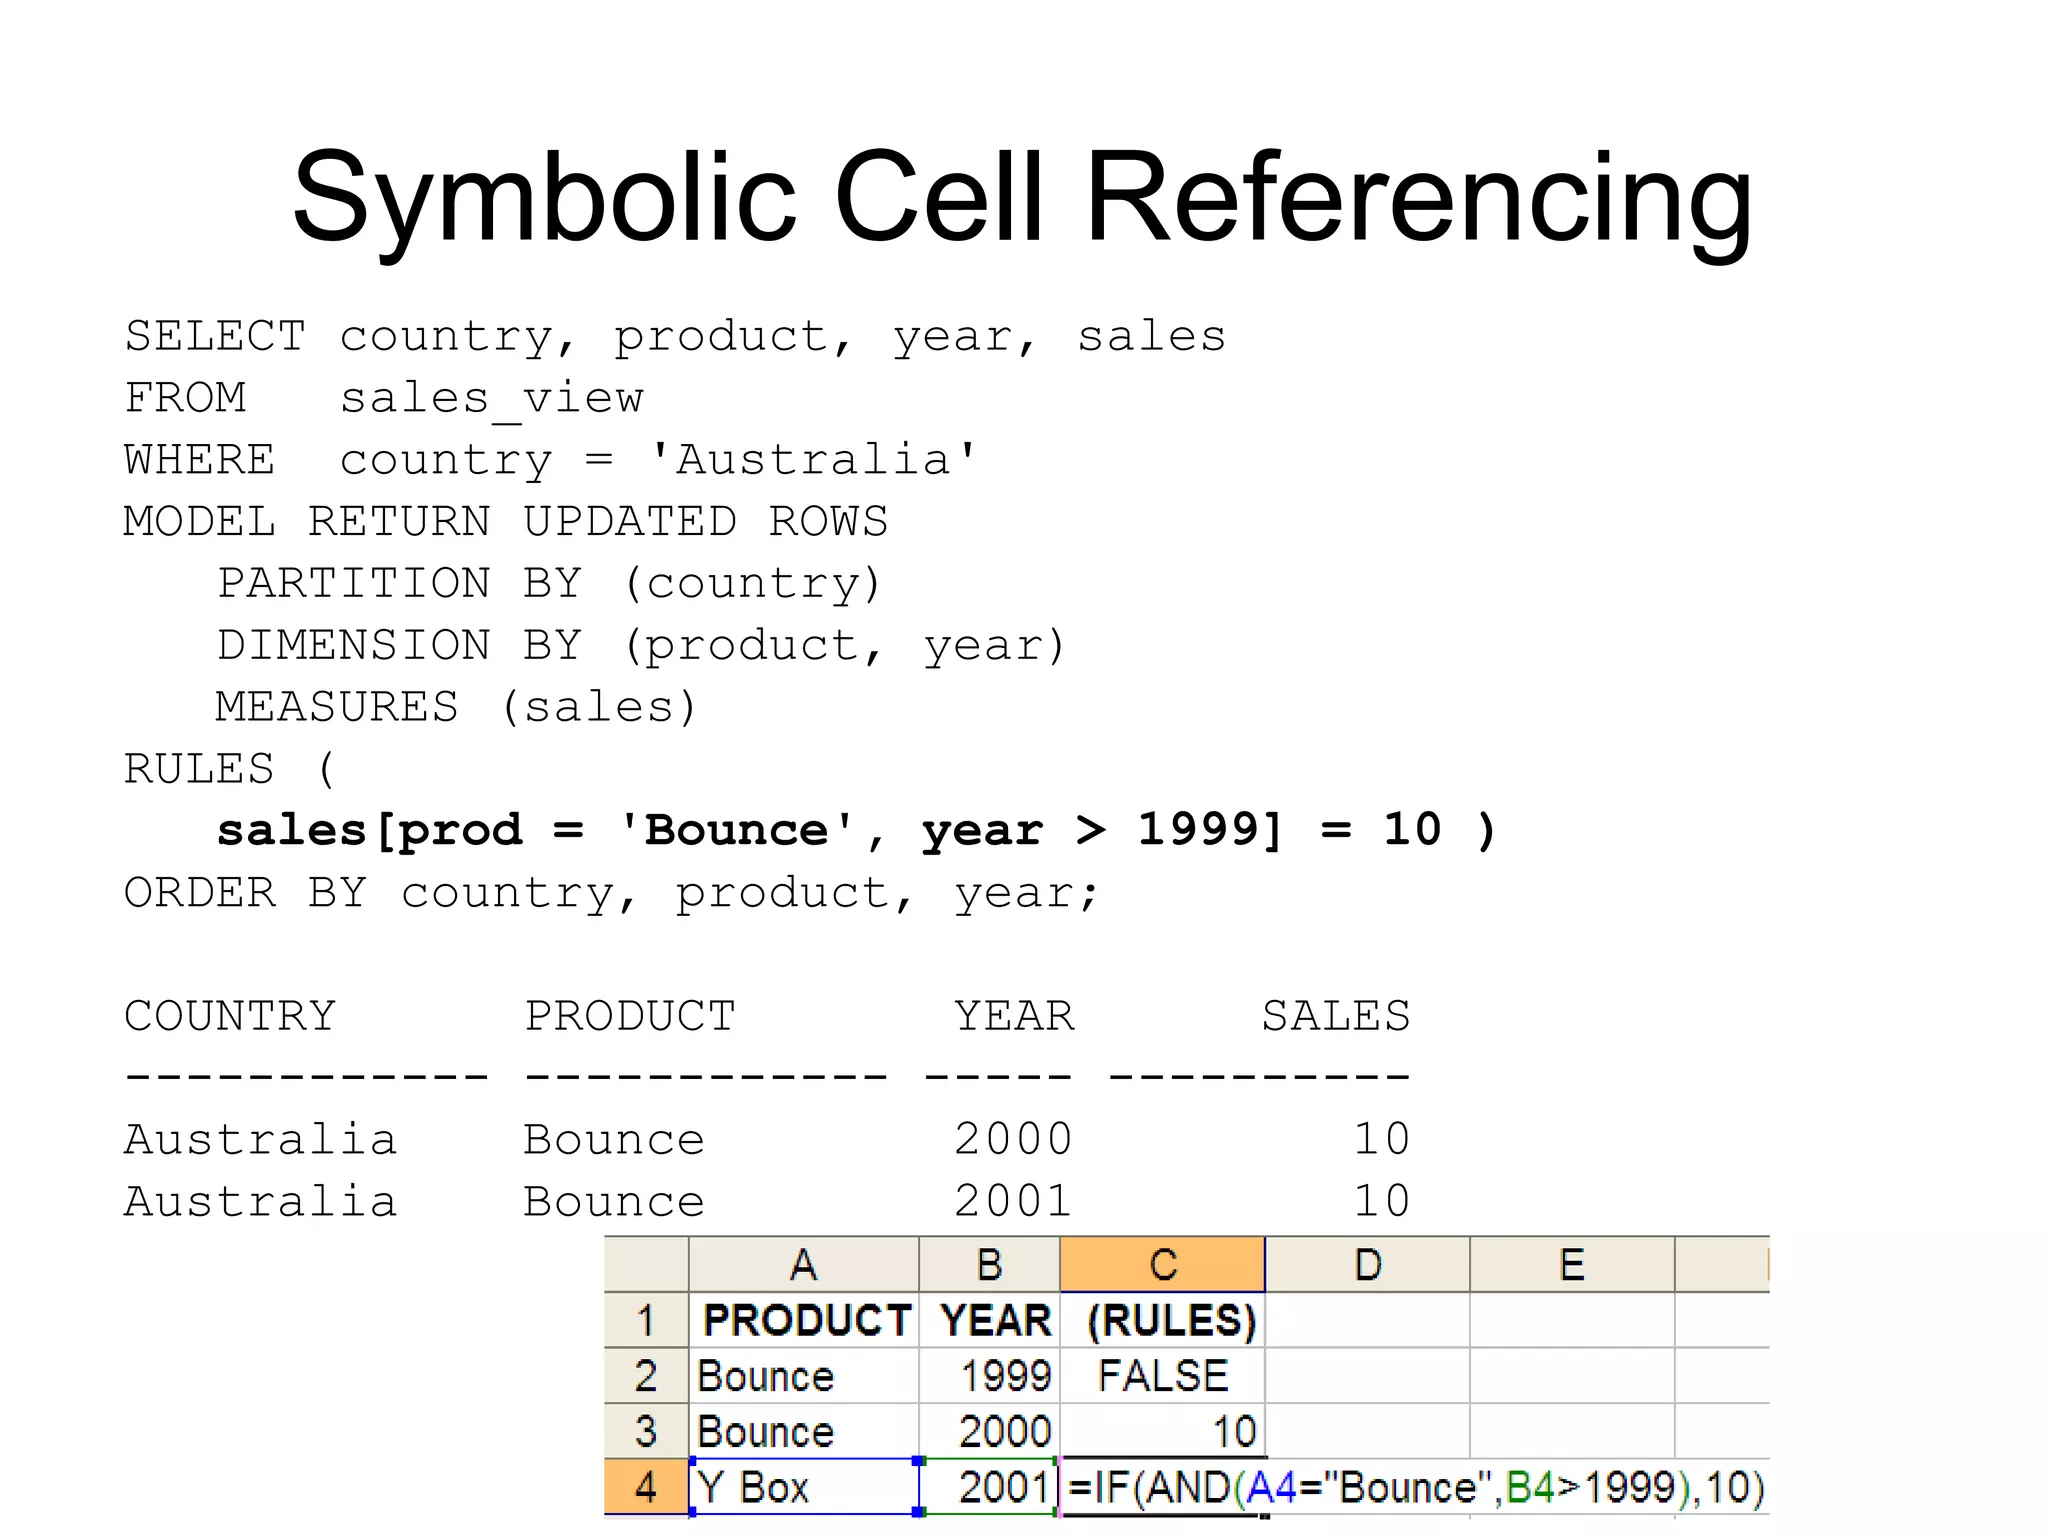Select highlighted row 4 header
Screen dimensions: 2048x1536
coord(646,1487)
